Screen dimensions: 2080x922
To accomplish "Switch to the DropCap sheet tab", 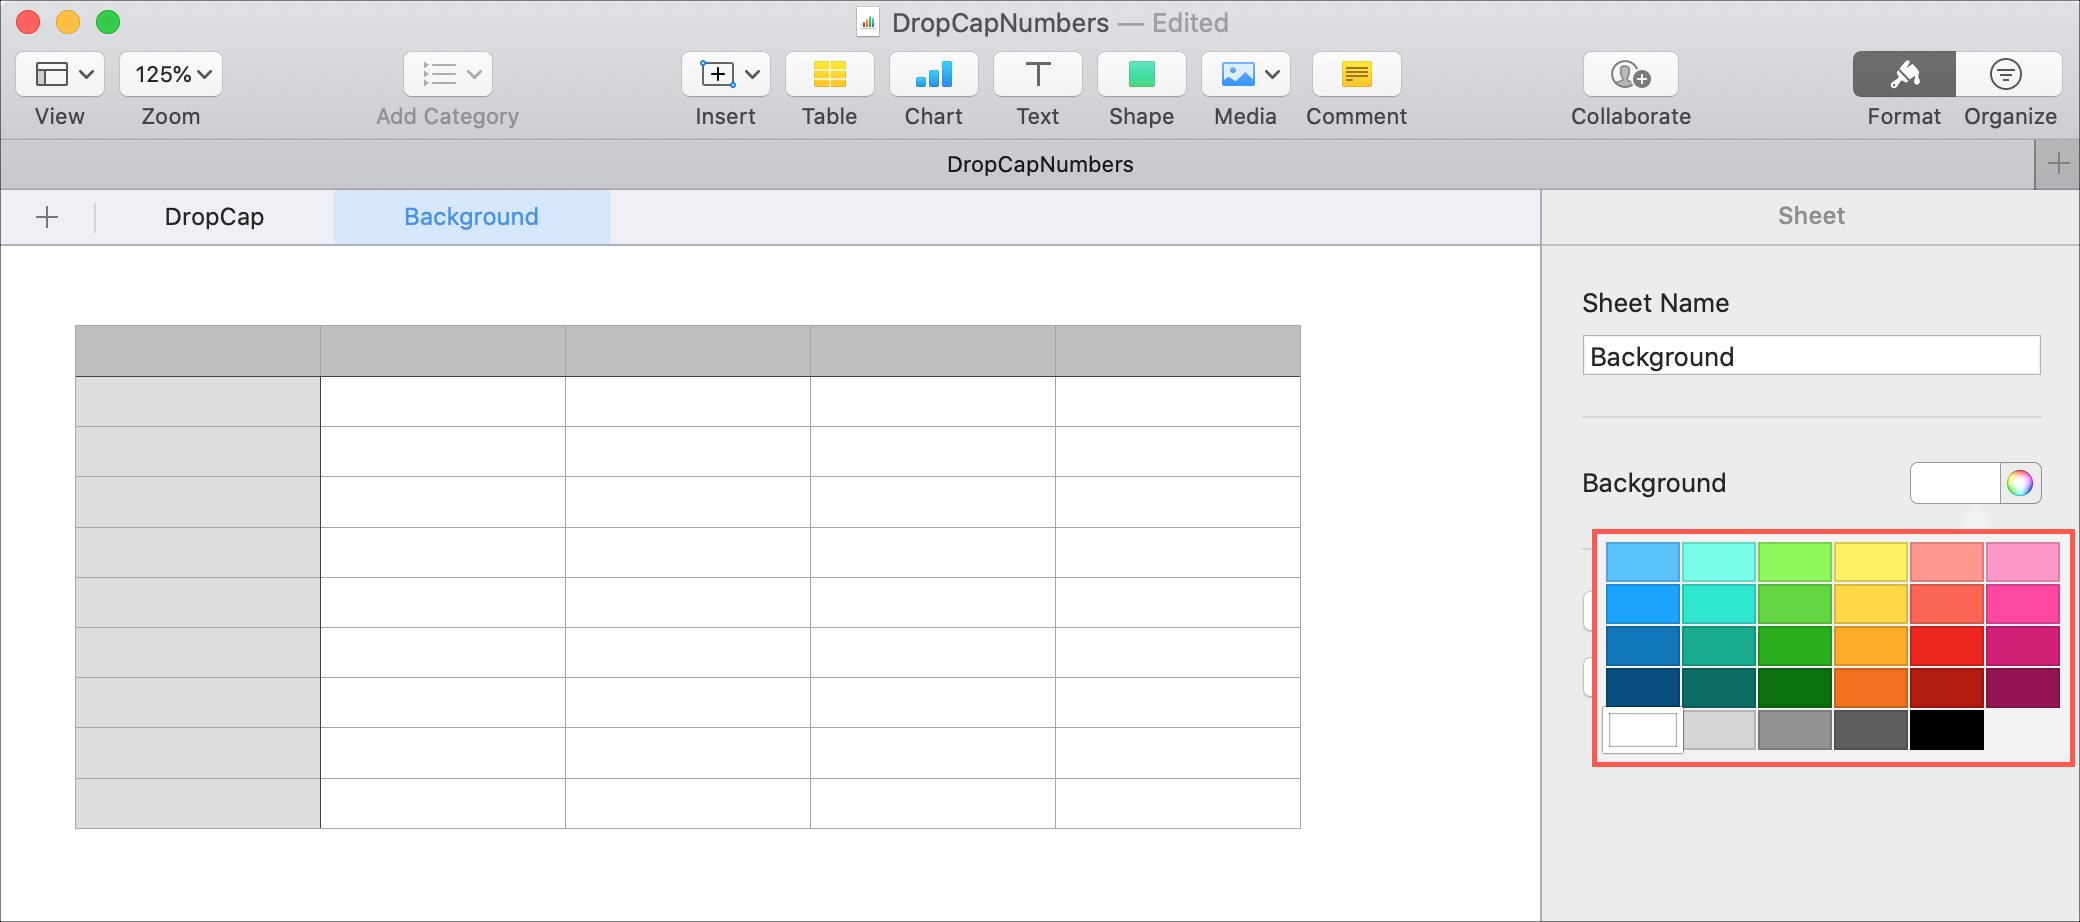I will tap(214, 217).
